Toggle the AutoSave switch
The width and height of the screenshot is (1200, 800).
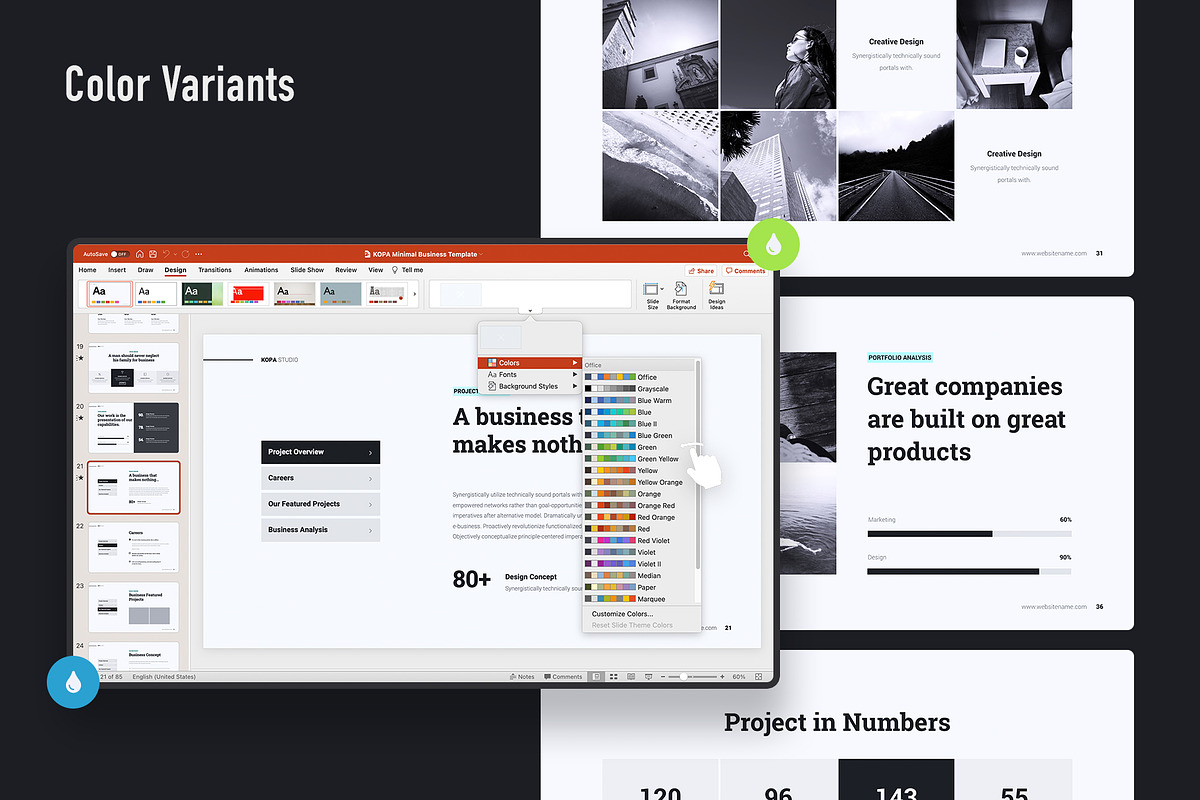(x=119, y=254)
